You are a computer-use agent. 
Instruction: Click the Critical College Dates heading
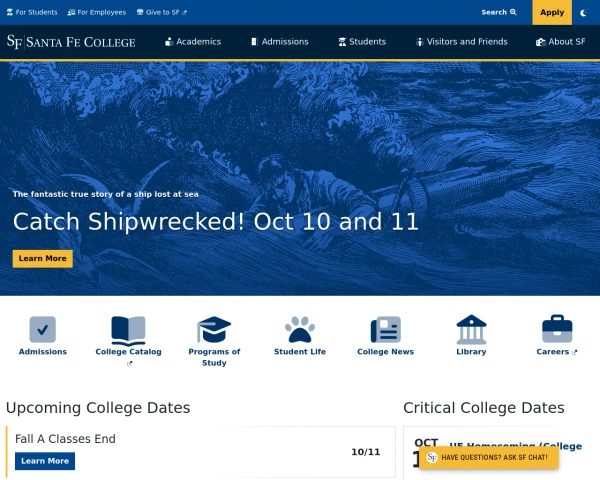click(x=484, y=408)
